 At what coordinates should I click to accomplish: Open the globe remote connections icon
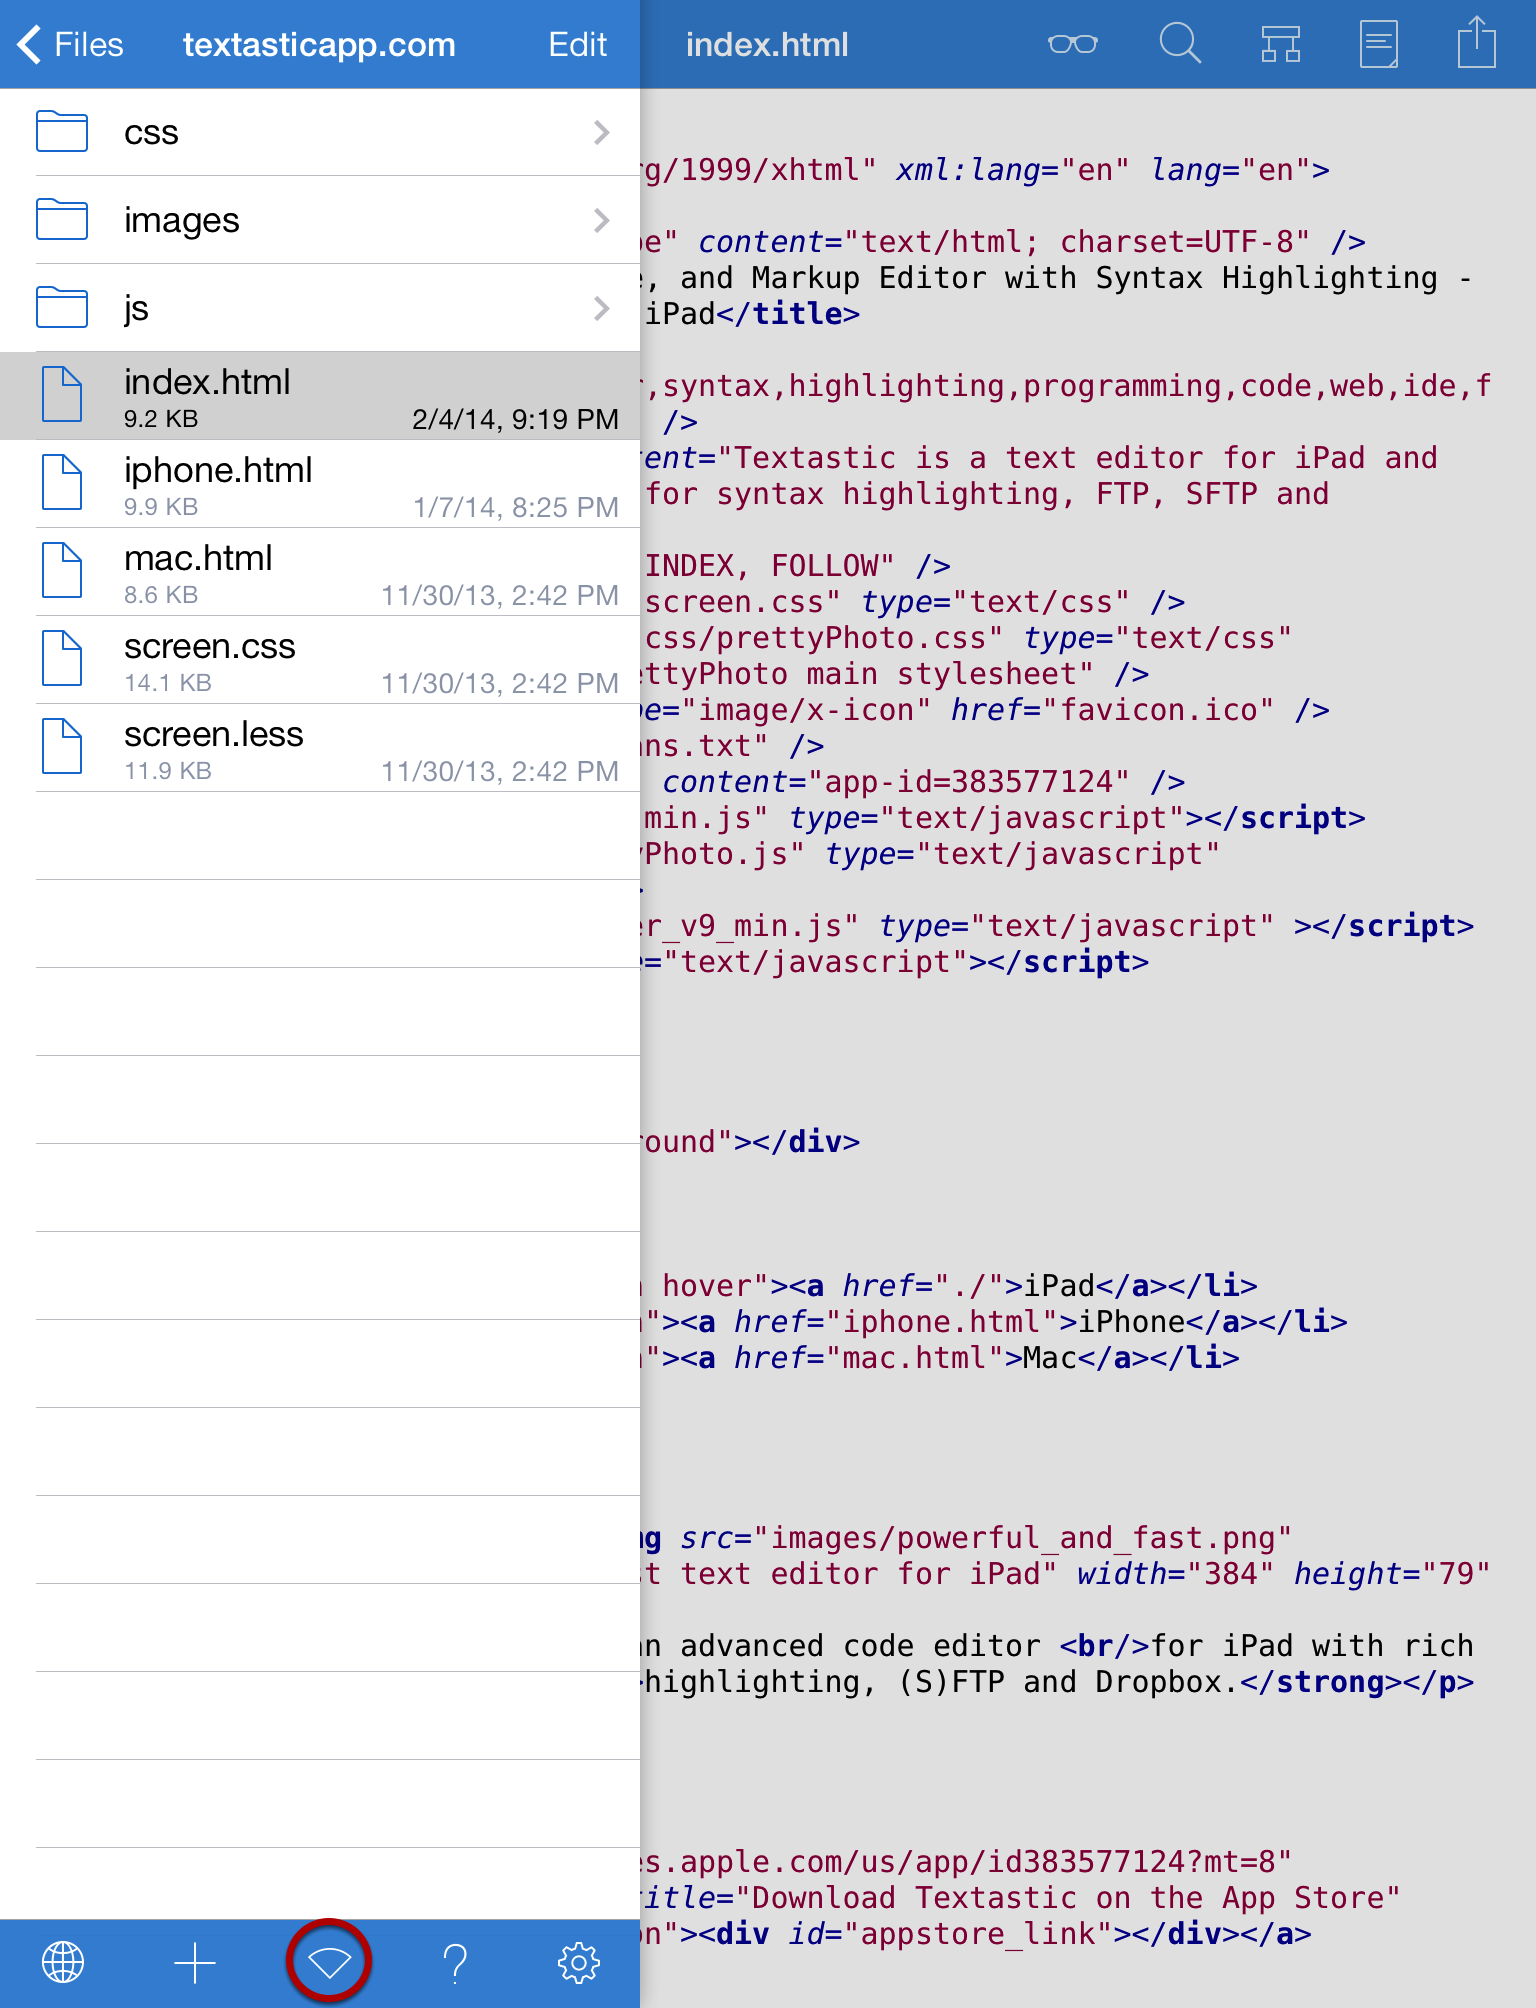63,1963
